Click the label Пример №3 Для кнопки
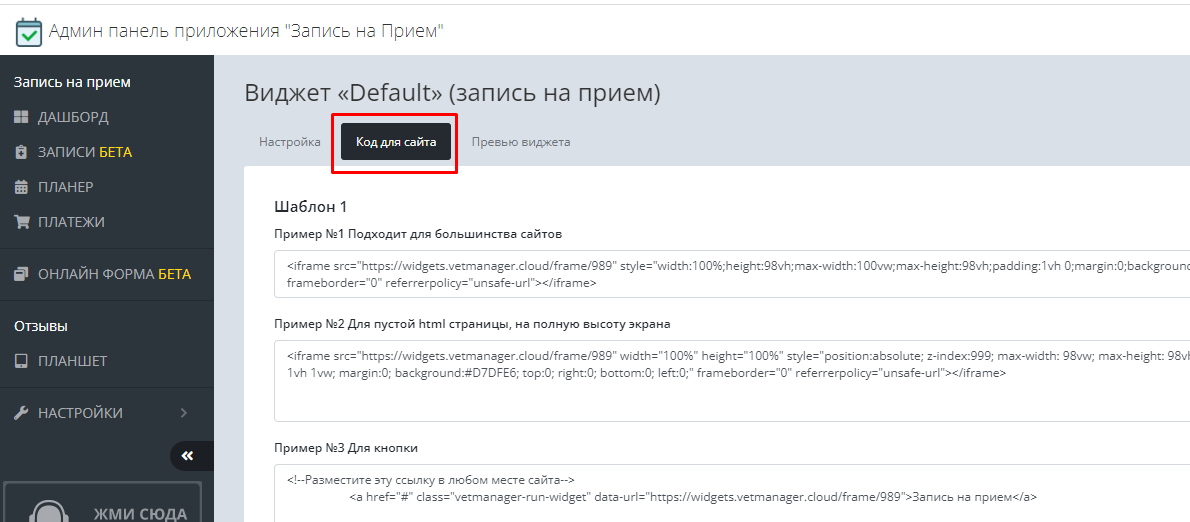 click(346, 448)
